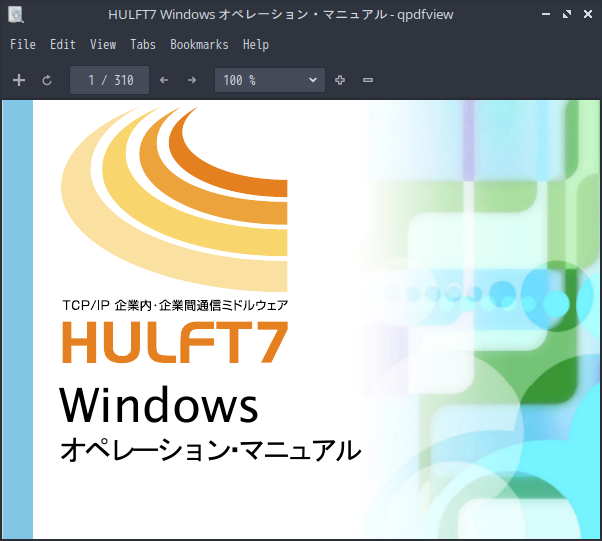
Task: Click the 'オペレーション・マニュアル' title text
Action: pos(211,450)
